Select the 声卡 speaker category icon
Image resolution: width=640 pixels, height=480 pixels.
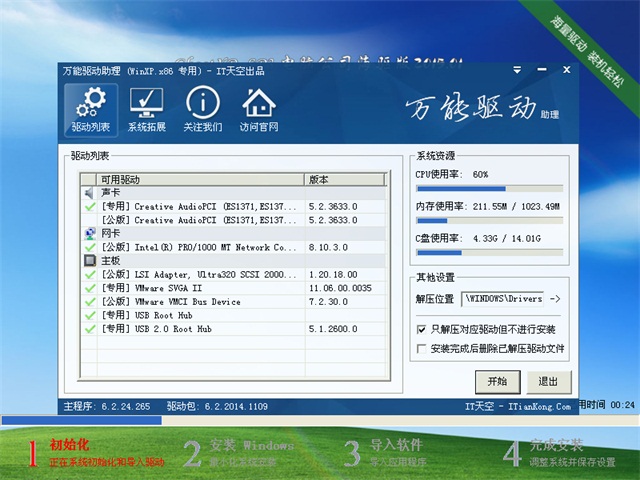pos(89,193)
